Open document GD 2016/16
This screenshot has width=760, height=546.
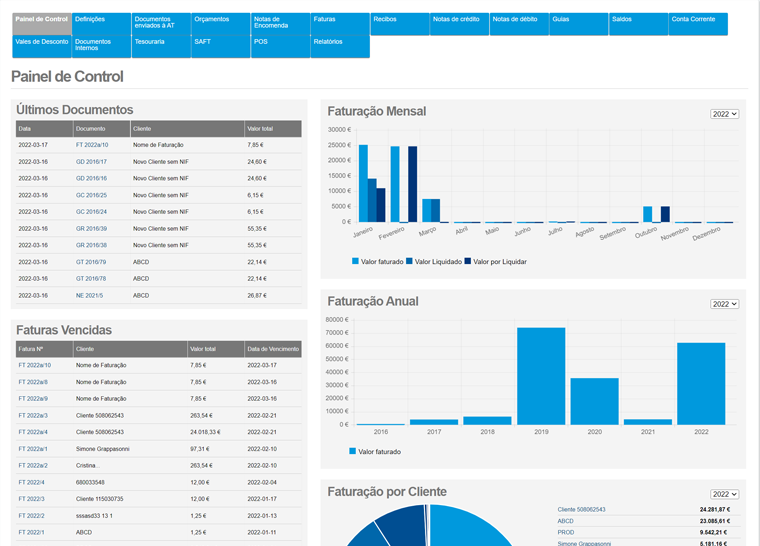pyautogui.click(x=91, y=178)
